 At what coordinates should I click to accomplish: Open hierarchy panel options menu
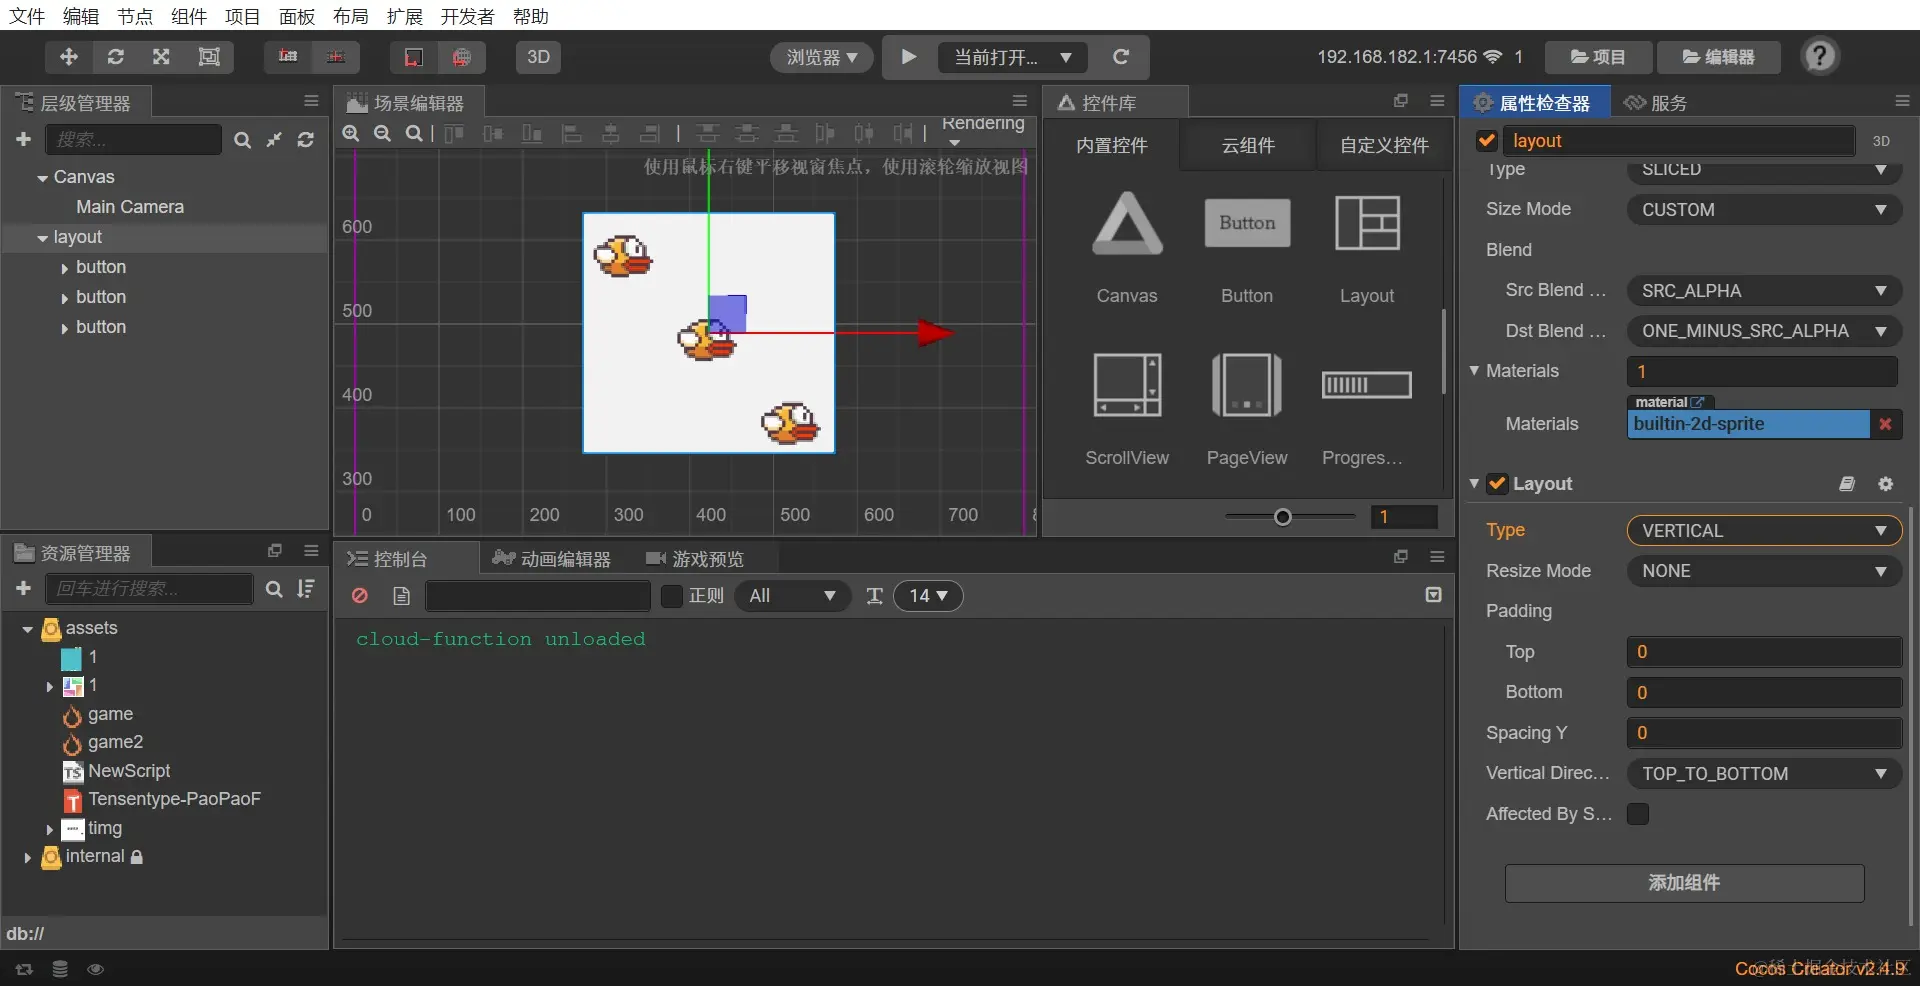311,101
